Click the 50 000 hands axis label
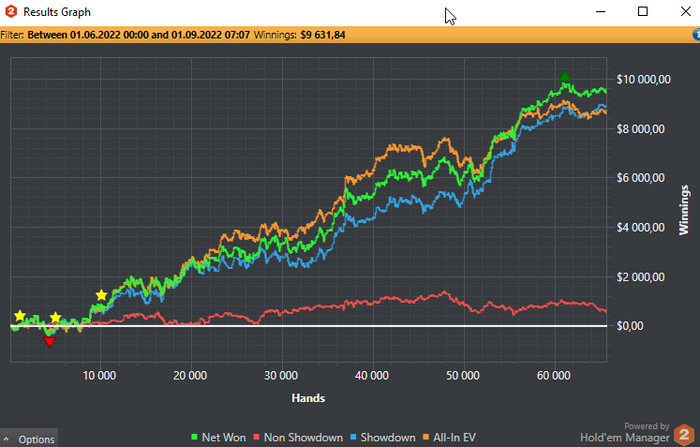This screenshot has height=447, width=700. click(x=463, y=376)
